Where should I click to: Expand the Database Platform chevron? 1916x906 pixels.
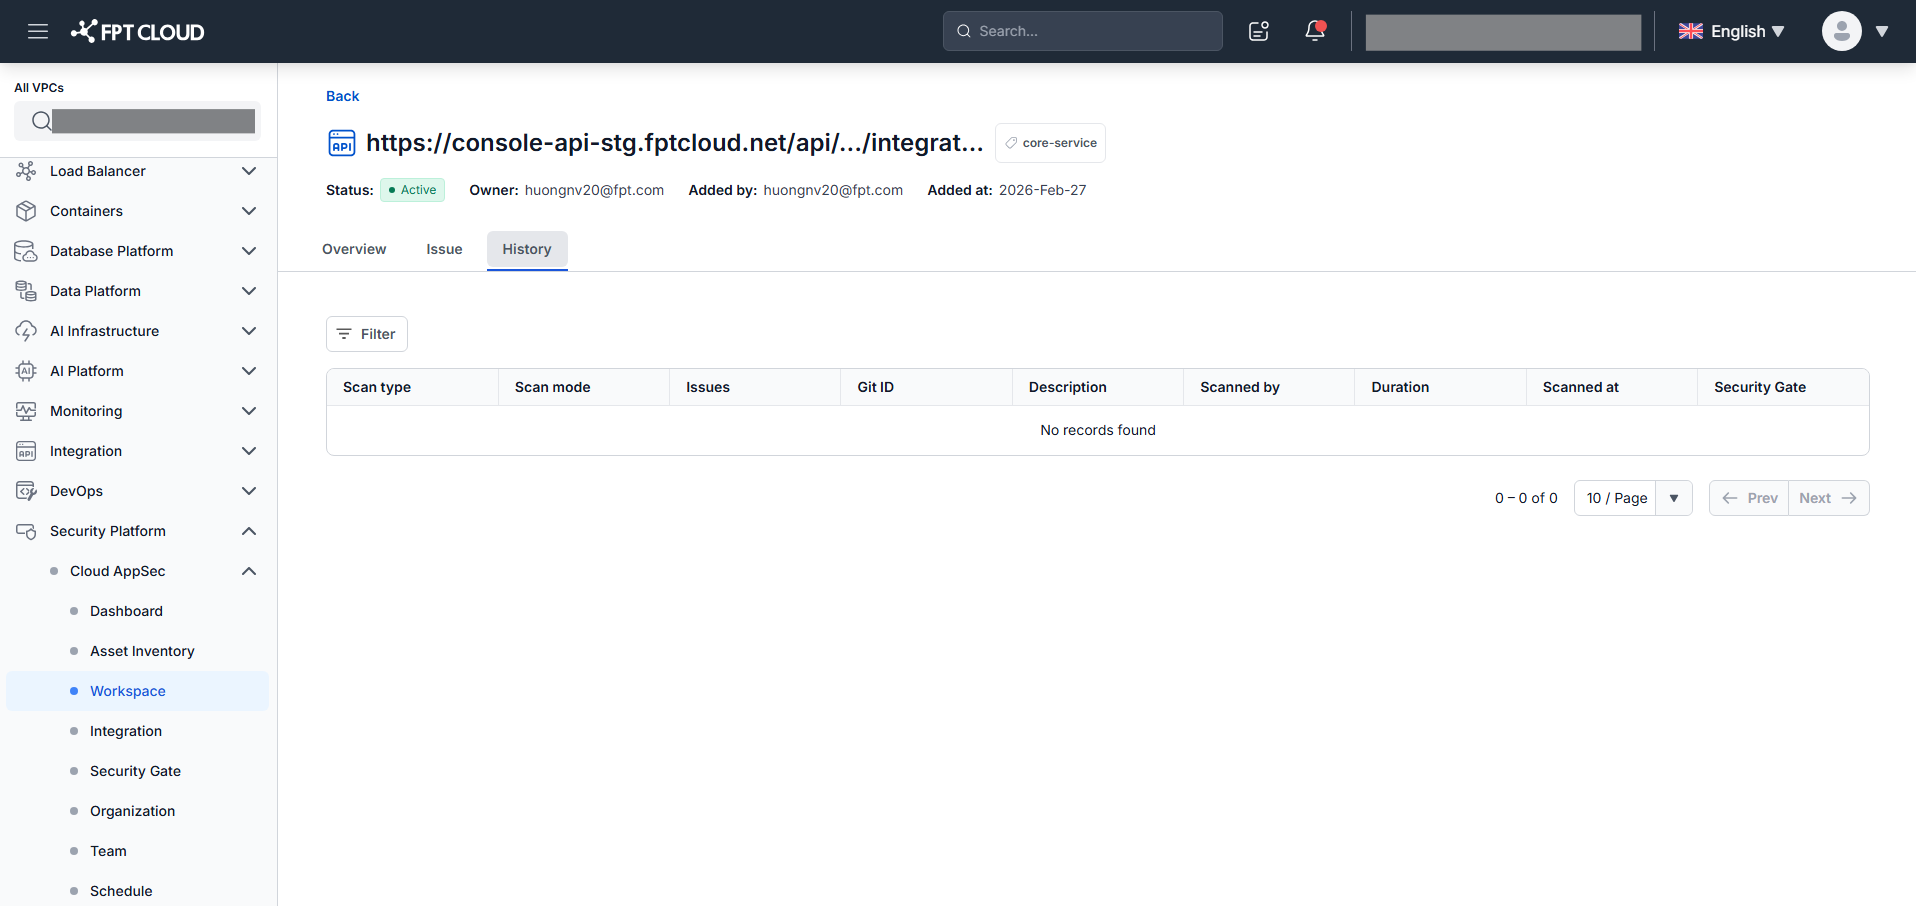pos(249,251)
